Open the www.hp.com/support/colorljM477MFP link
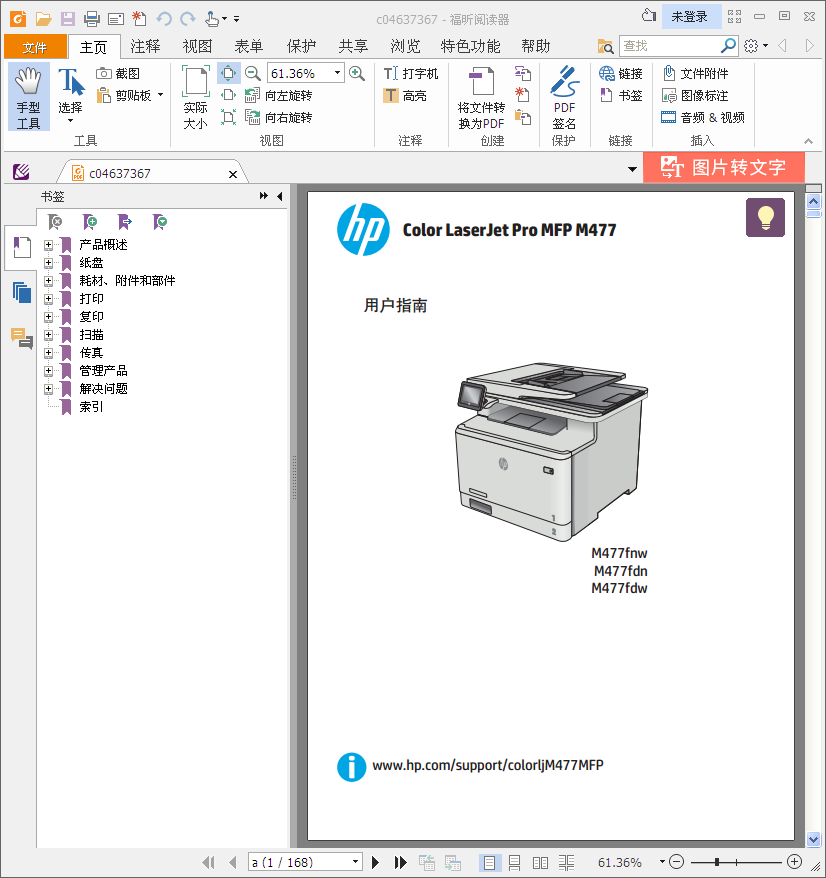This screenshot has width=826, height=878. click(x=488, y=765)
